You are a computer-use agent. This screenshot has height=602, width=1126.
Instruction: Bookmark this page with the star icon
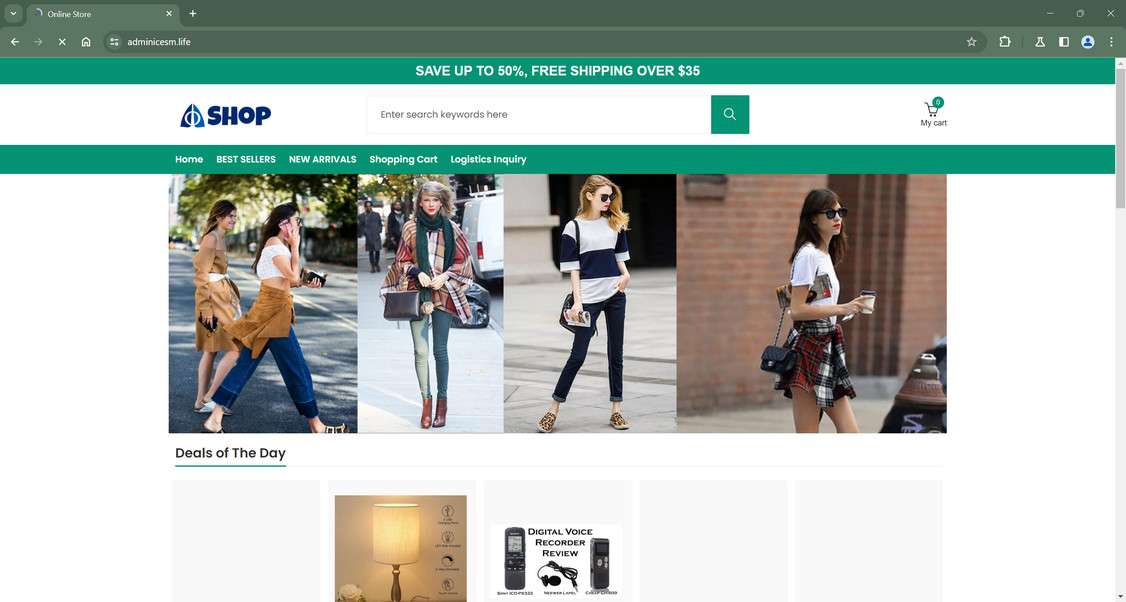point(972,42)
